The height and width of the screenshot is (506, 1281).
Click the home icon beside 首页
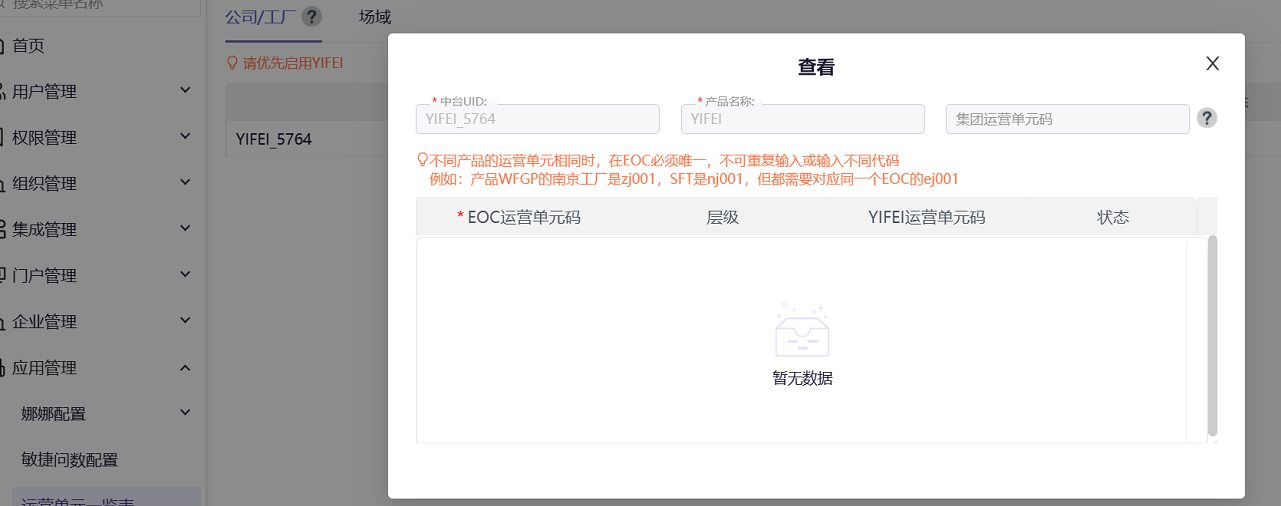pos(3,46)
